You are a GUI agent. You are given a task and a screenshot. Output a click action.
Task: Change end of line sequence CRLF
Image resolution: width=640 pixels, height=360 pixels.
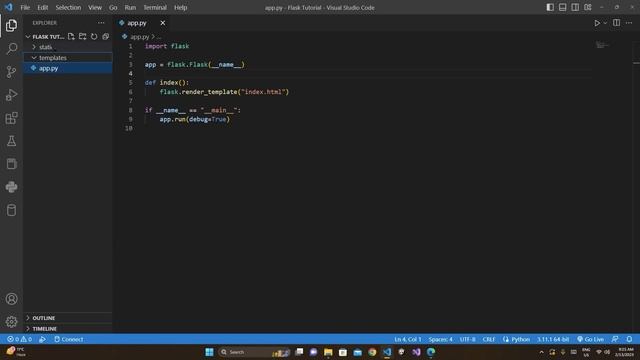coord(489,339)
